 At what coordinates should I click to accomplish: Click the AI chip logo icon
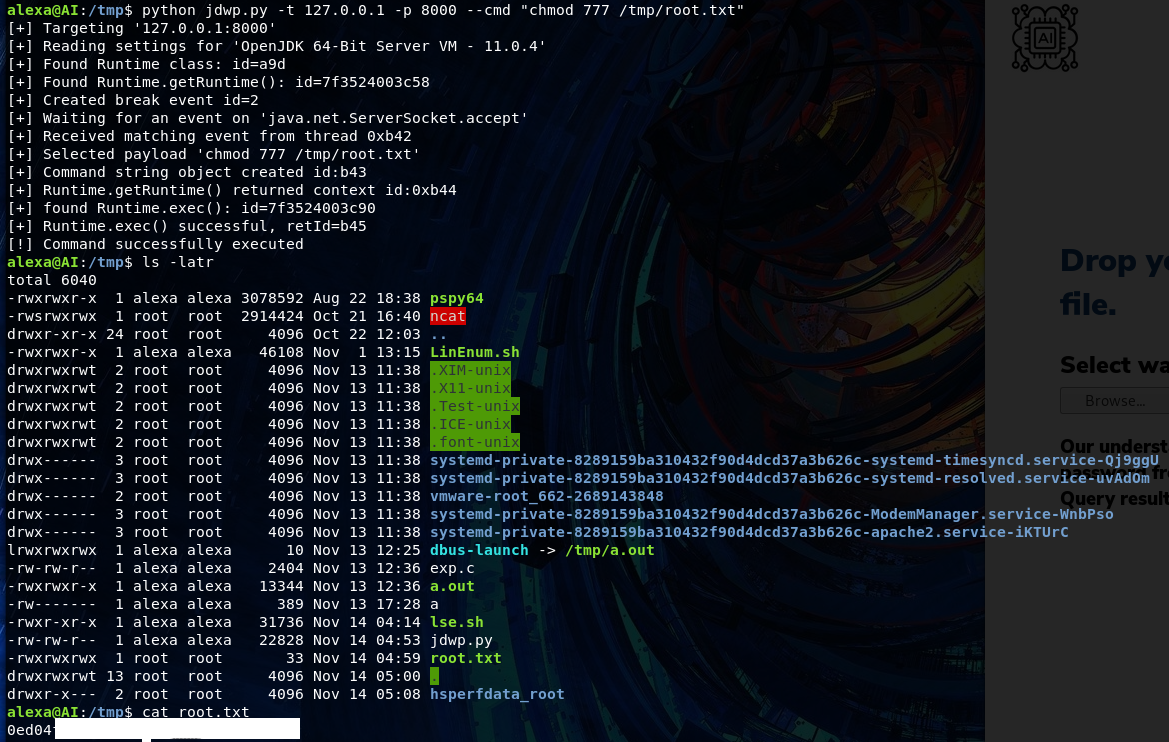1044,38
